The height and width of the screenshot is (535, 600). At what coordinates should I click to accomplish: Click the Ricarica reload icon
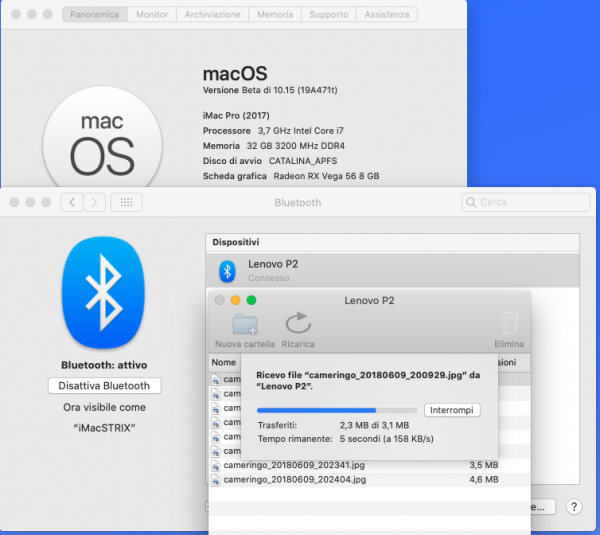pos(298,323)
